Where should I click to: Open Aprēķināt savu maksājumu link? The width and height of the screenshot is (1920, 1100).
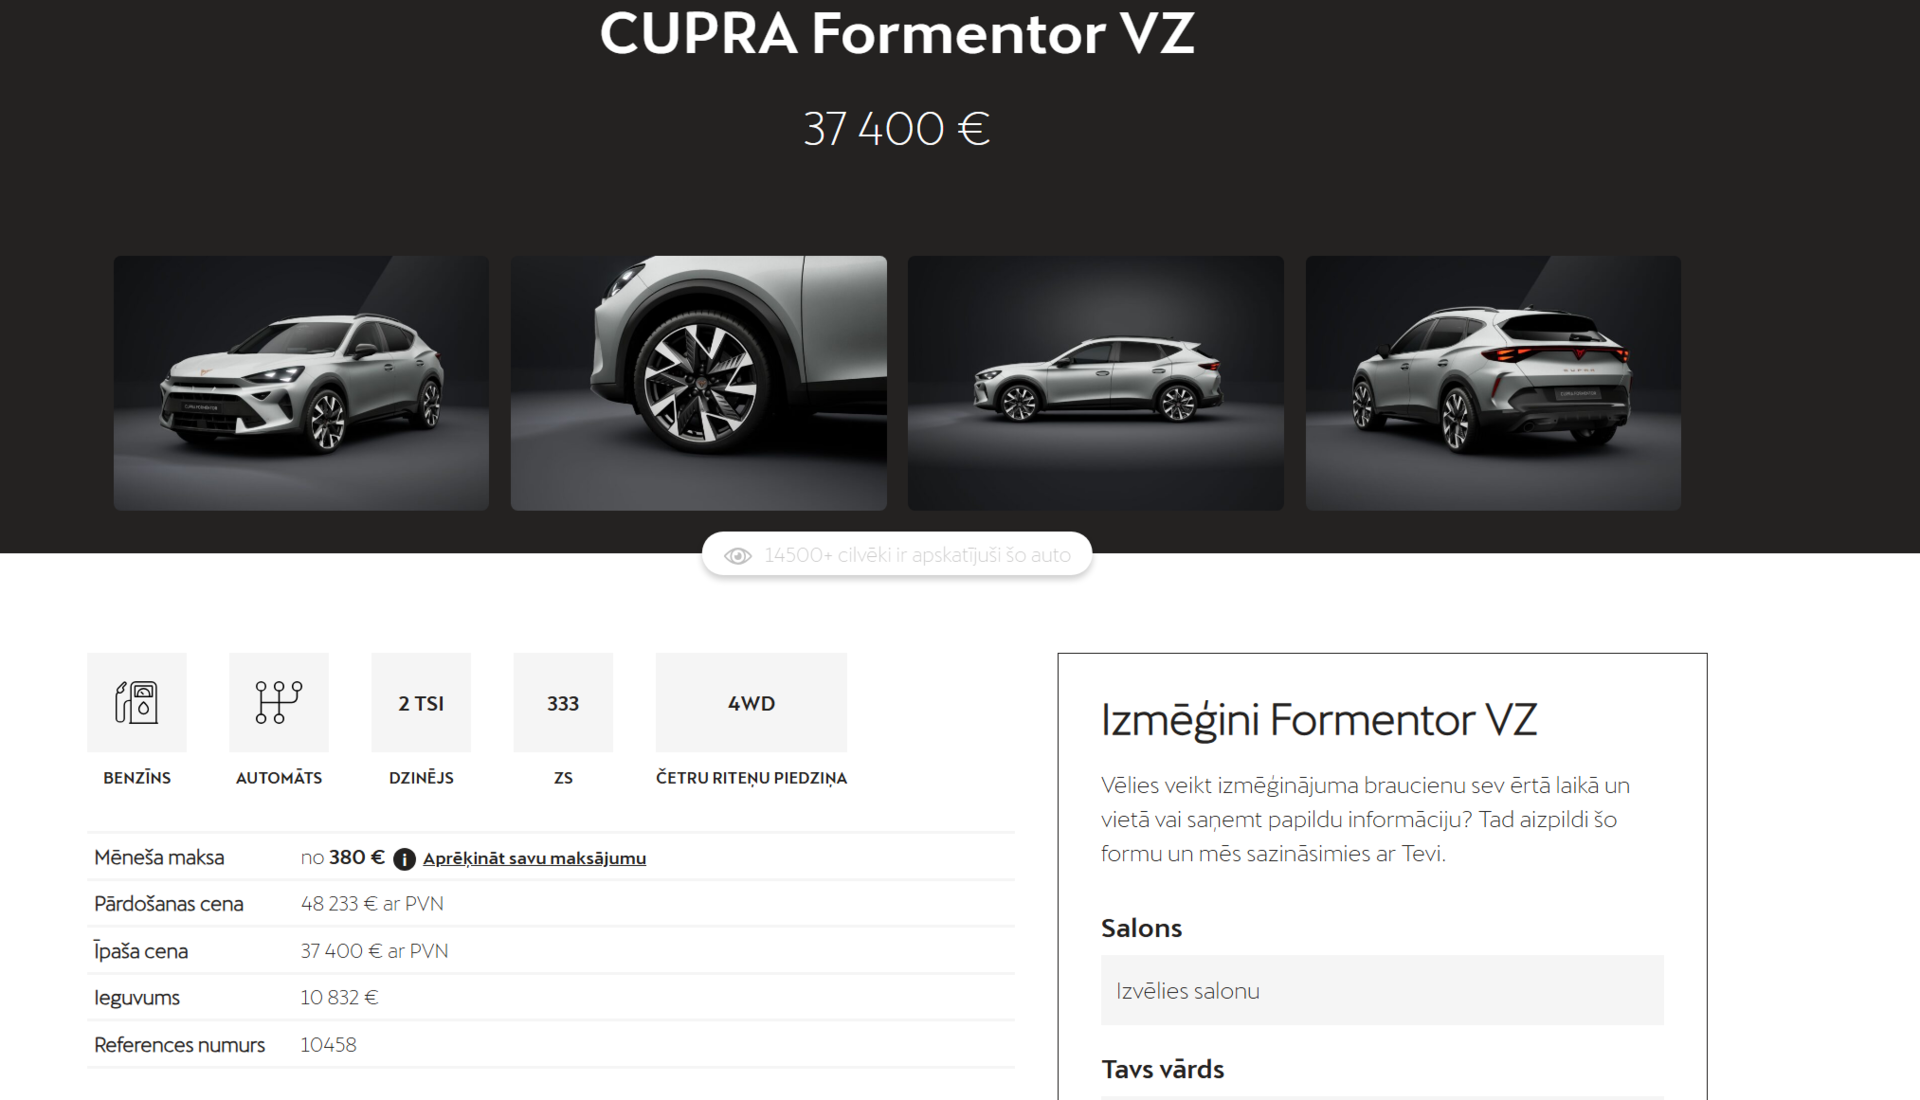pyautogui.click(x=534, y=858)
